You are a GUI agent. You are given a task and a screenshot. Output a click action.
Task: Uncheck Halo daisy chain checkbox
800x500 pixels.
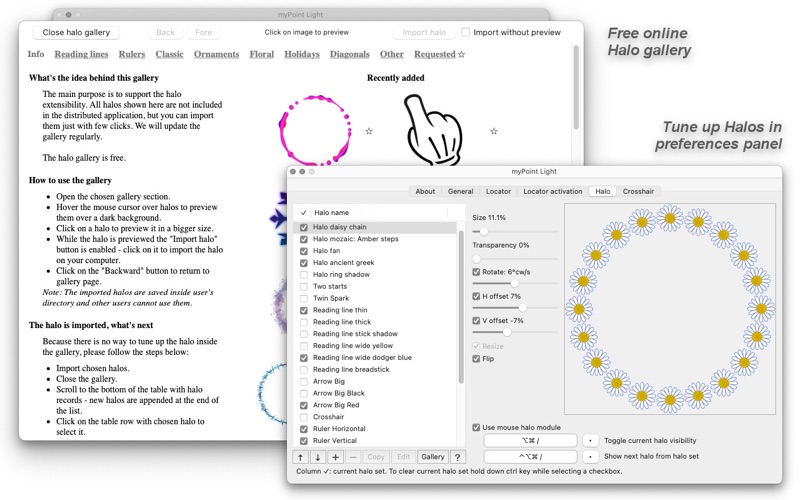[x=304, y=227]
